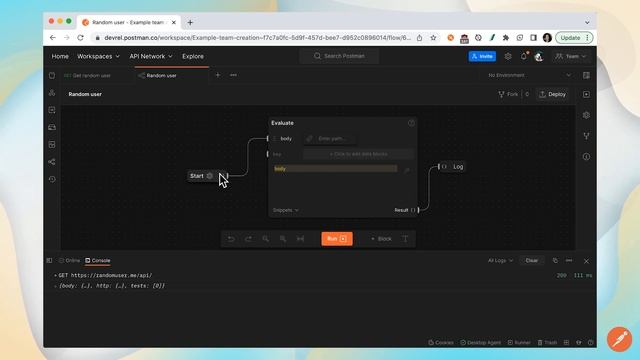Open the user avatar in Postman header

(x=539, y=56)
